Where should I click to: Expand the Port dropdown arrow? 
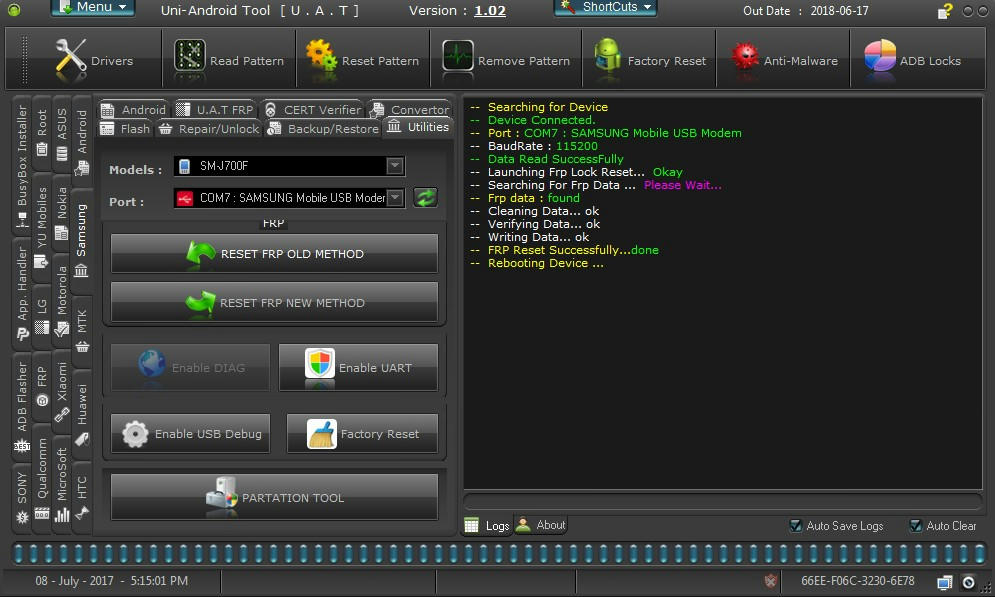[395, 197]
